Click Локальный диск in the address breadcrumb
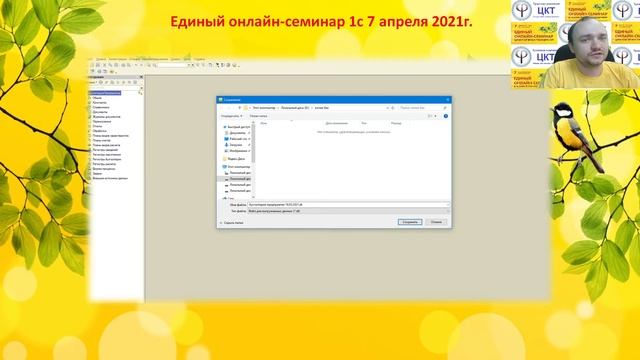This screenshot has height=360, width=640. point(295,108)
